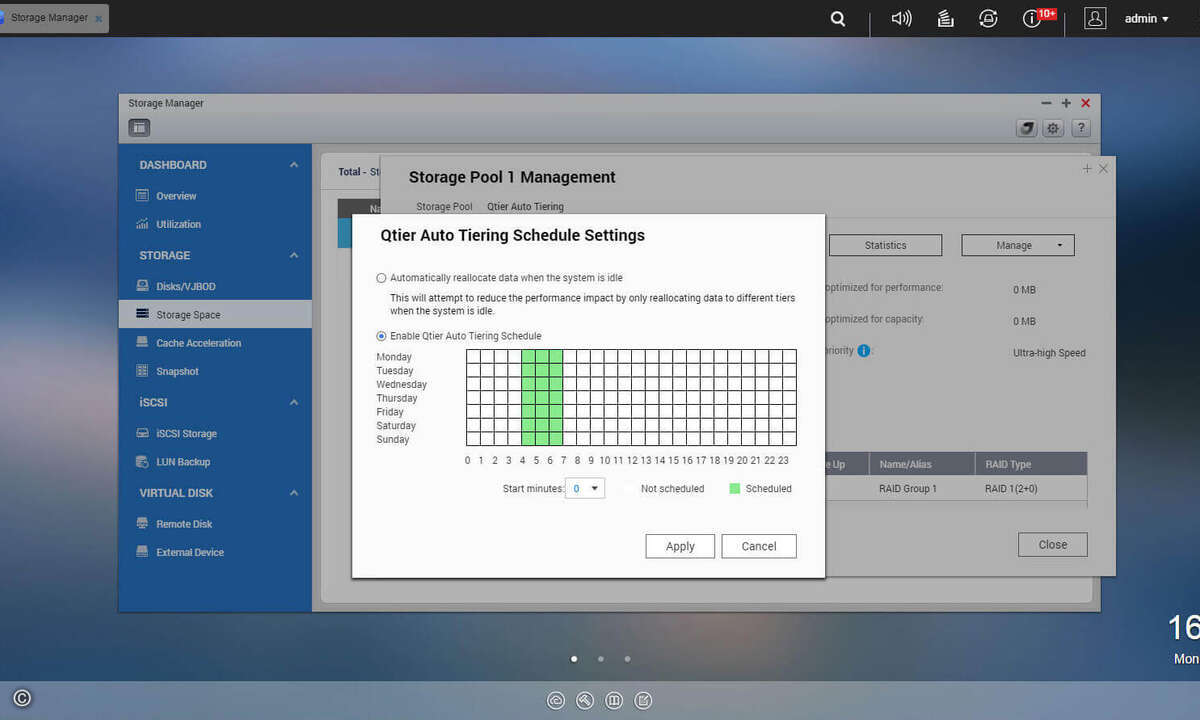
Task: Go to the second desktop page dot
Action: point(600,659)
